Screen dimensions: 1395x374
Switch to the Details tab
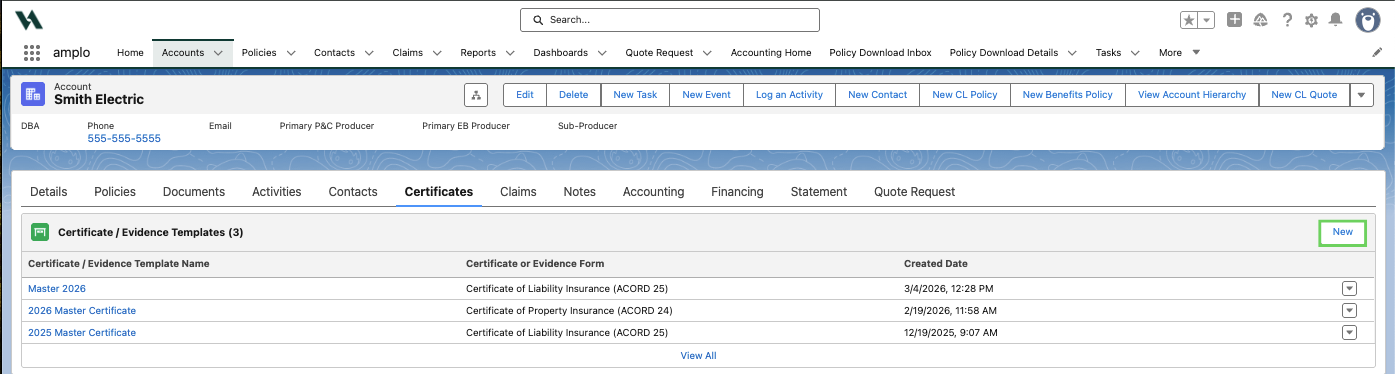coord(49,192)
